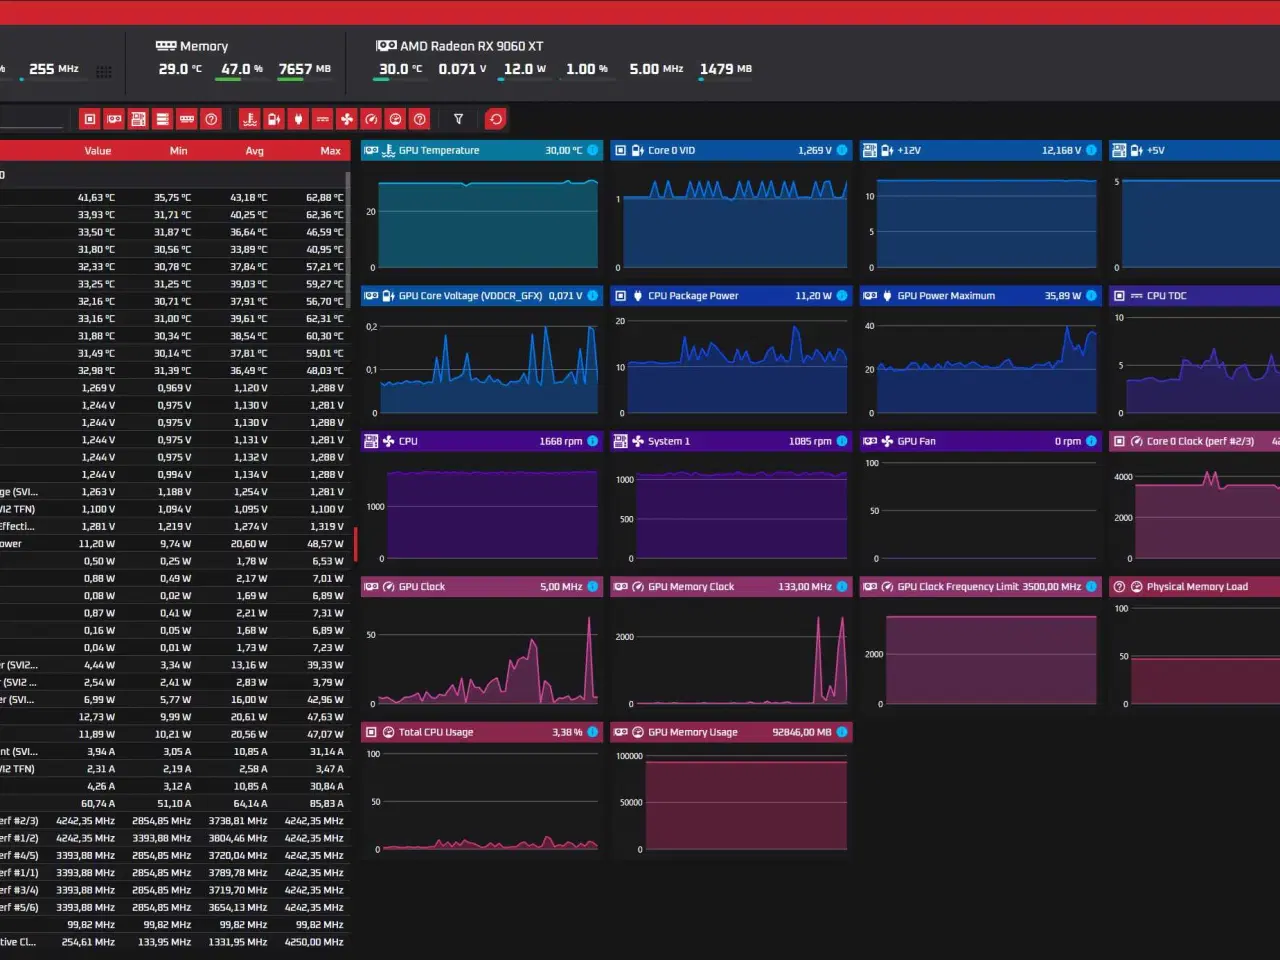Toggle the motherboard sensor filter icon
Viewport: 1280px width, 960px height.
138,119
